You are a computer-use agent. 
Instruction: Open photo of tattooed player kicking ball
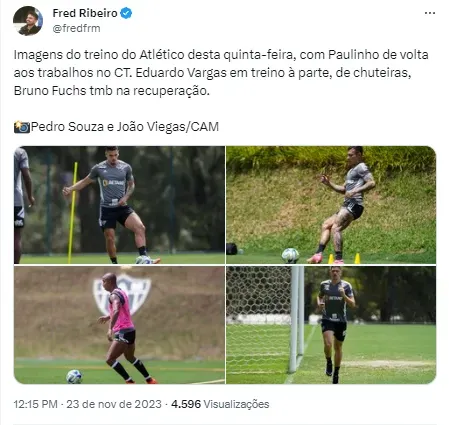(x=331, y=205)
